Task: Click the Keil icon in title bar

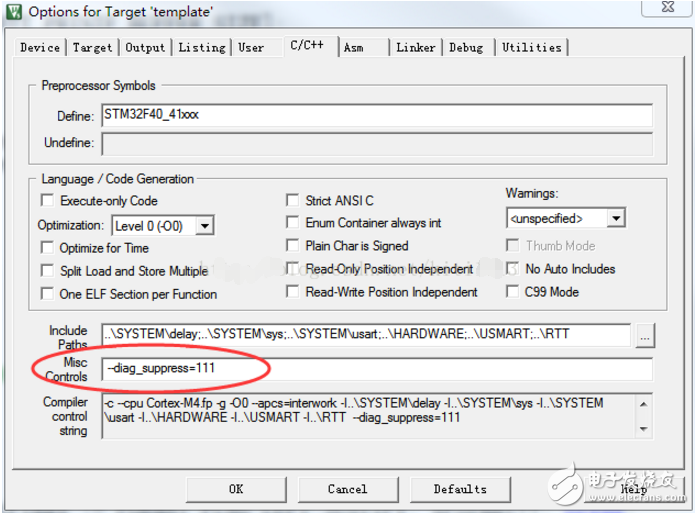Action: (x=14, y=12)
